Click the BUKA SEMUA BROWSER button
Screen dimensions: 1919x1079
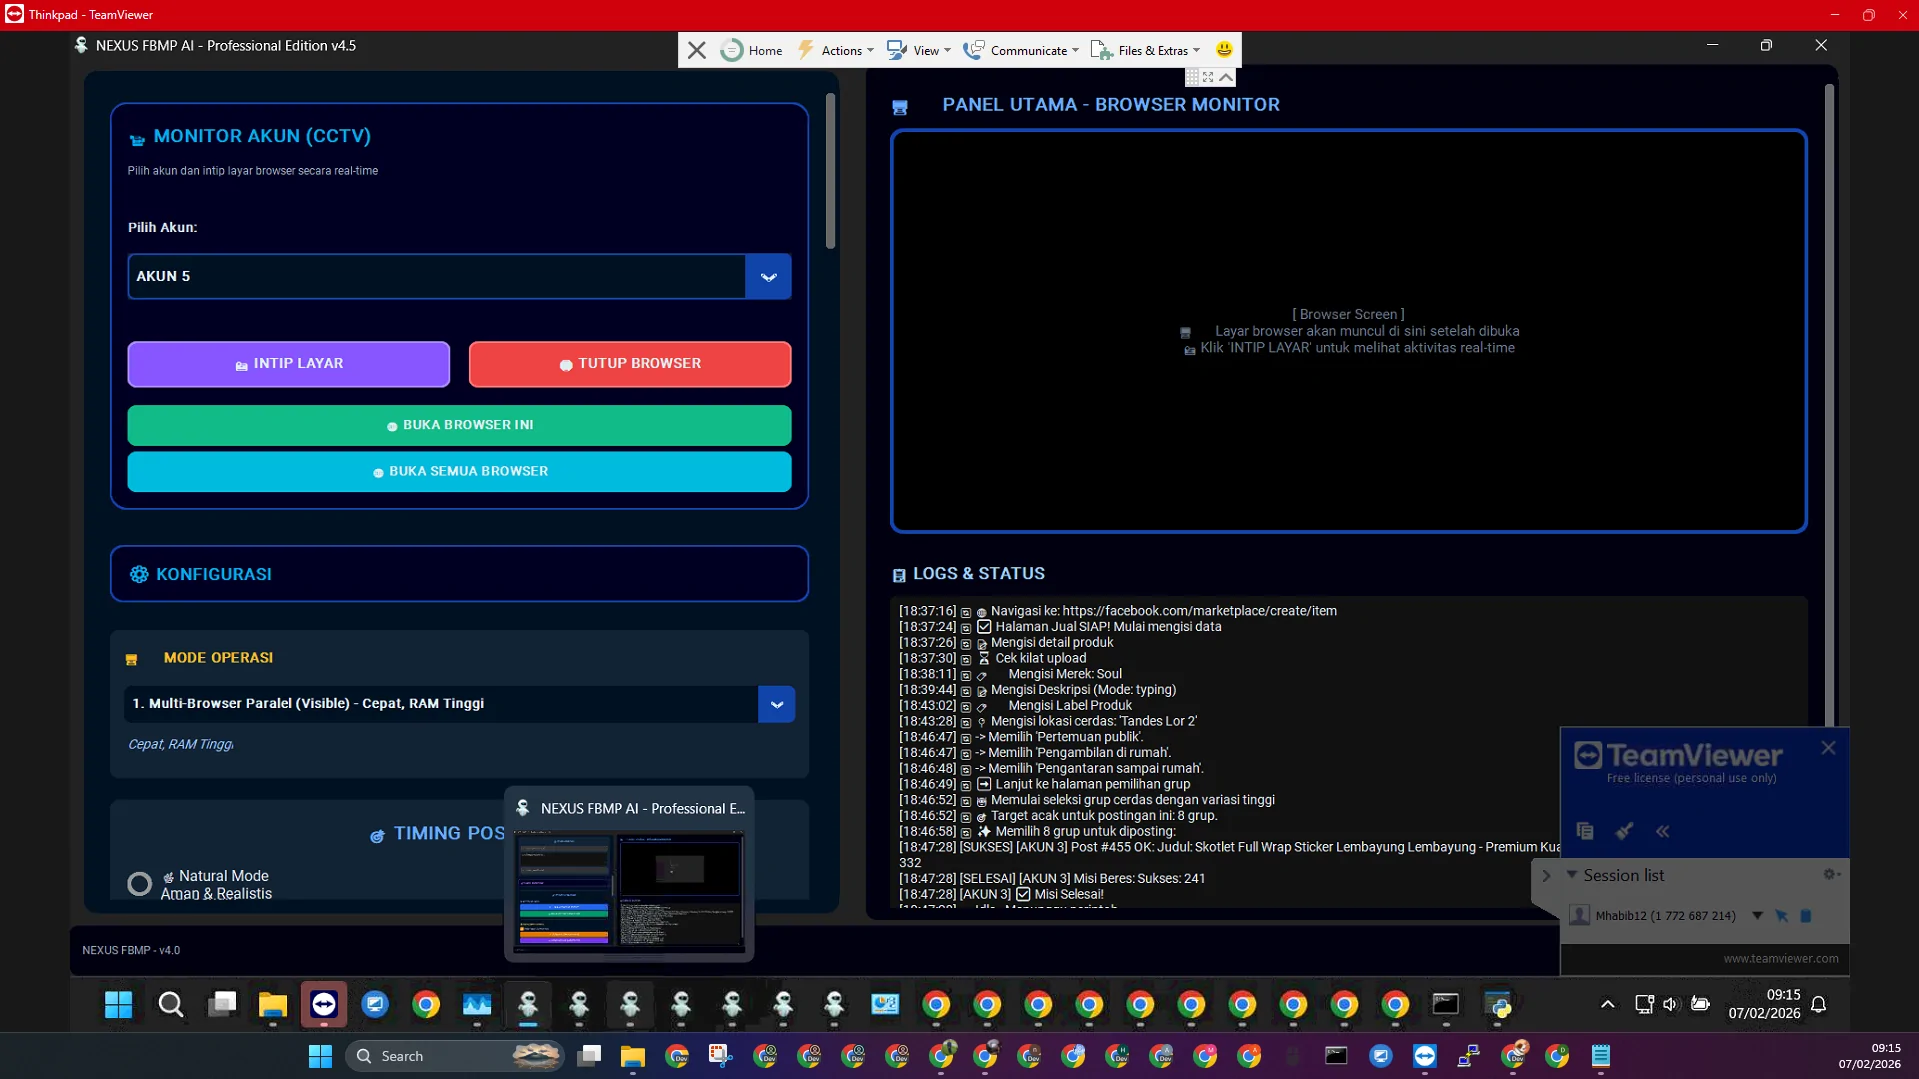[459, 472]
